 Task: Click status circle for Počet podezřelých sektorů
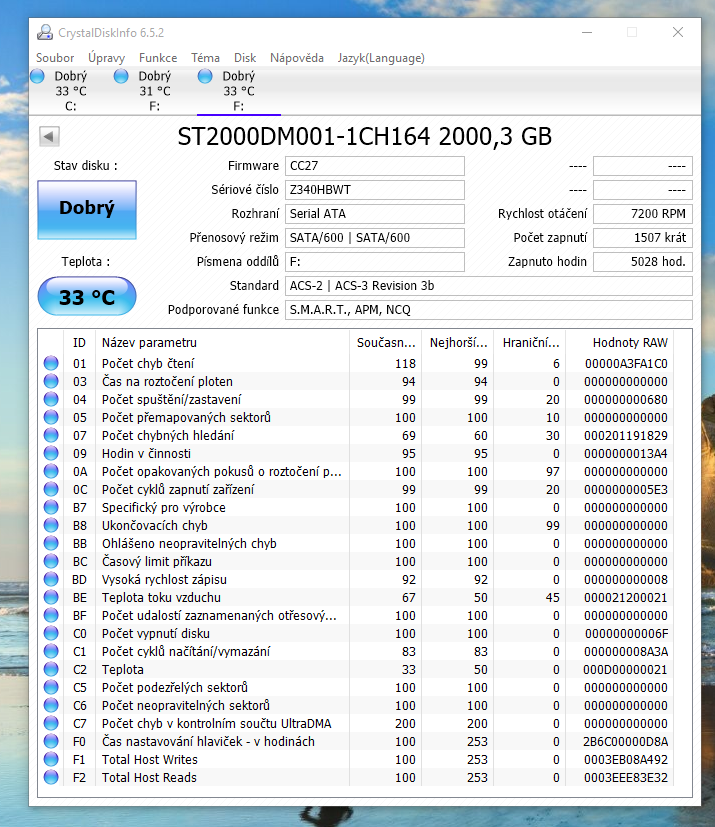(51, 687)
